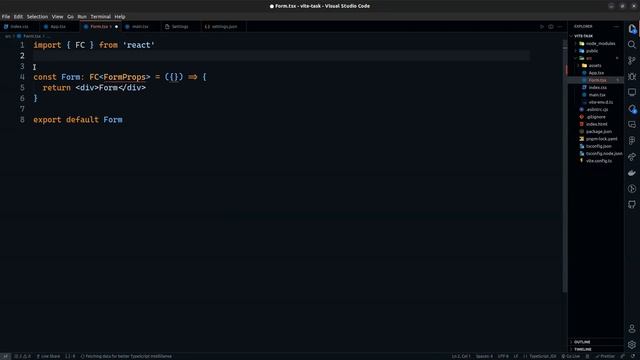
Task: Click the unsaved dot on Form.tsx tab
Action: pyautogui.click(x=116, y=27)
